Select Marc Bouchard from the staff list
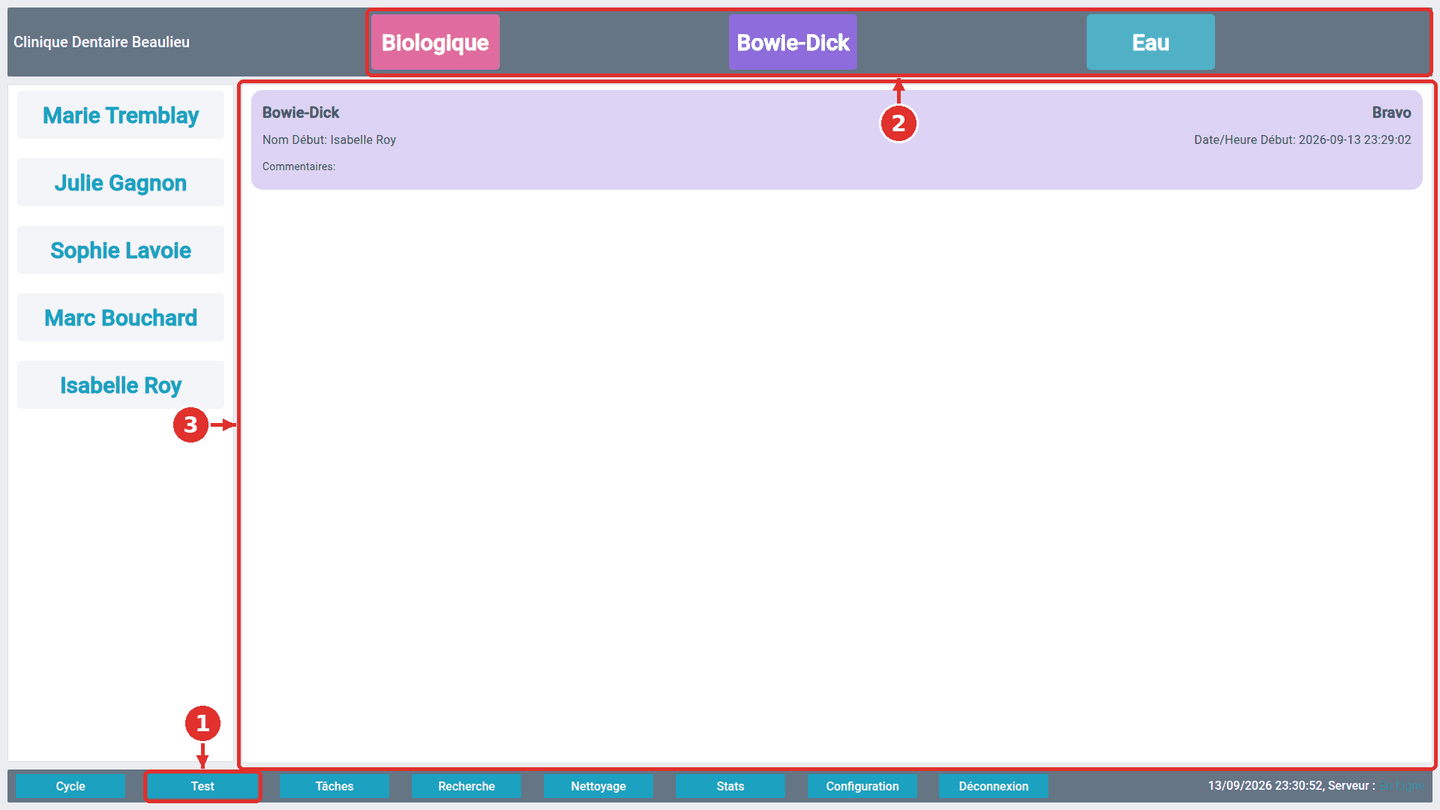This screenshot has width=1440, height=810. pyautogui.click(x=121, y=318)
